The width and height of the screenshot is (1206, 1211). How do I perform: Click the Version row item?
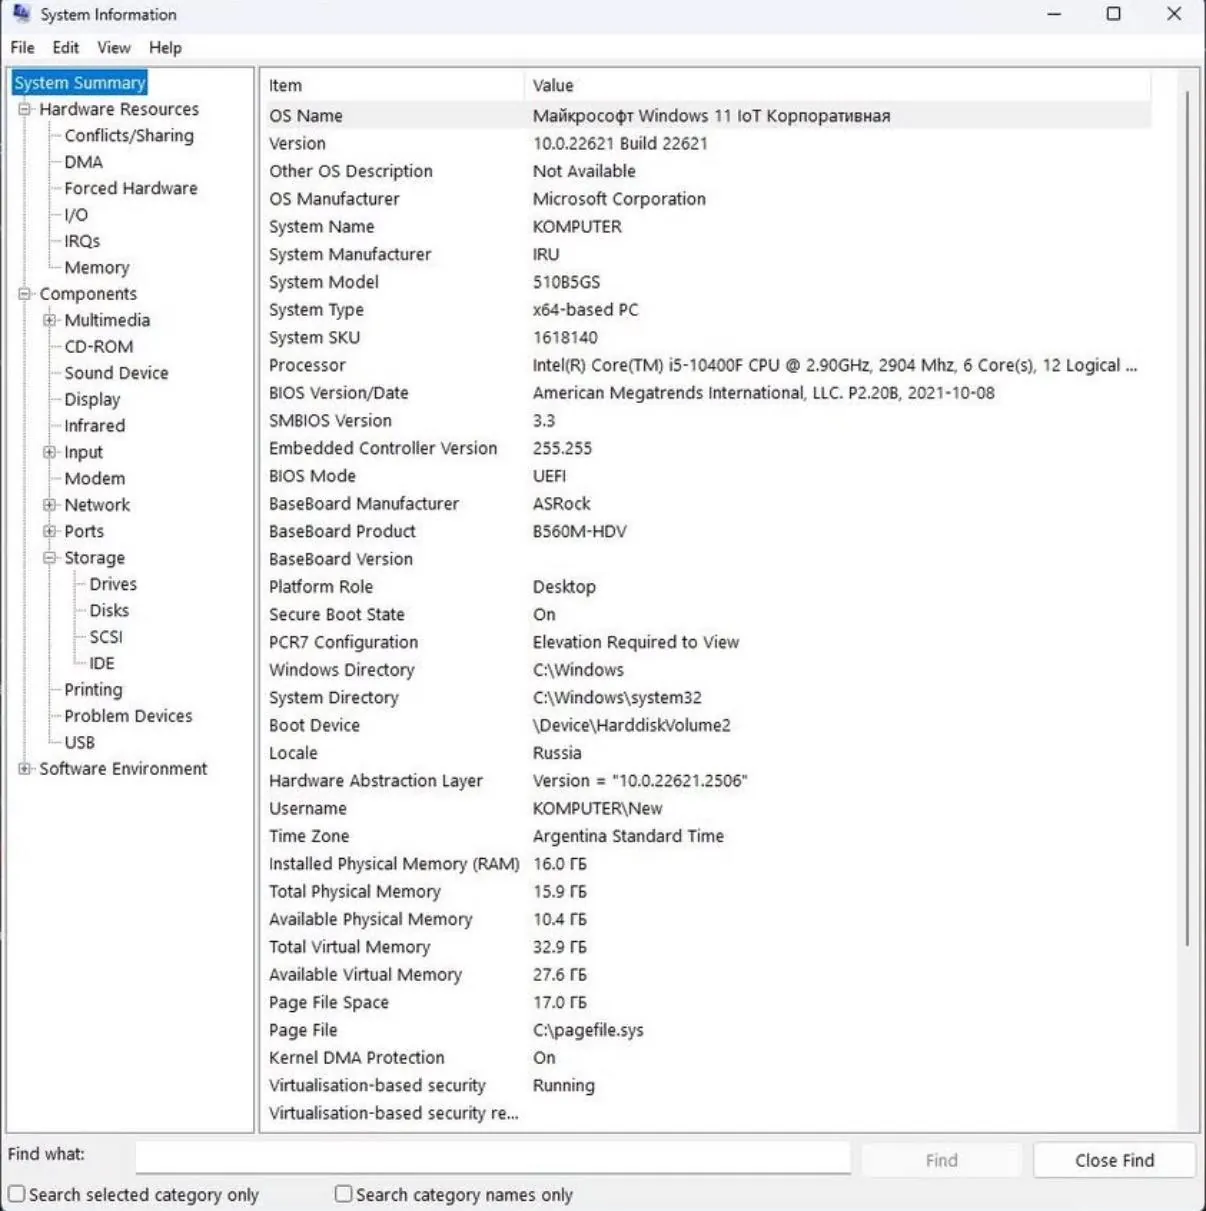click(297, 144)
